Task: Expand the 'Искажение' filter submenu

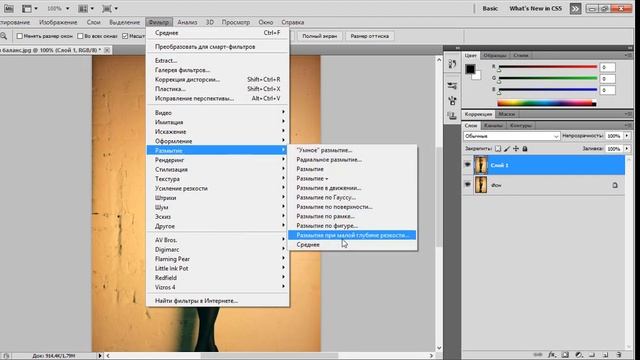Action: 218,131
